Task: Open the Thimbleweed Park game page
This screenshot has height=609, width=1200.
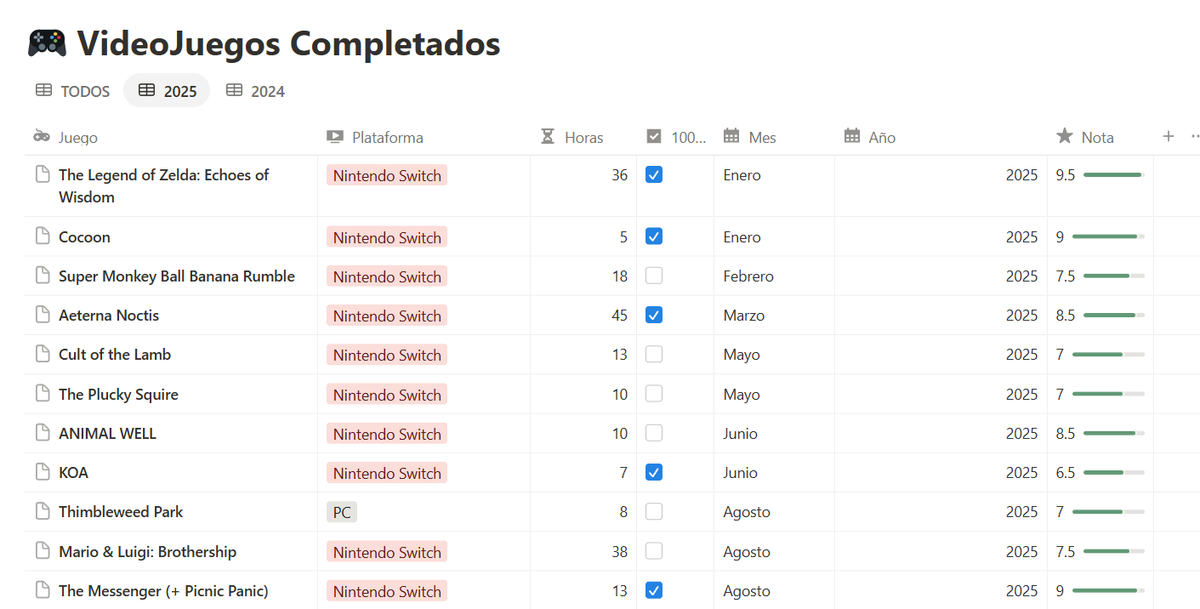Action: (x=121, y=511)
